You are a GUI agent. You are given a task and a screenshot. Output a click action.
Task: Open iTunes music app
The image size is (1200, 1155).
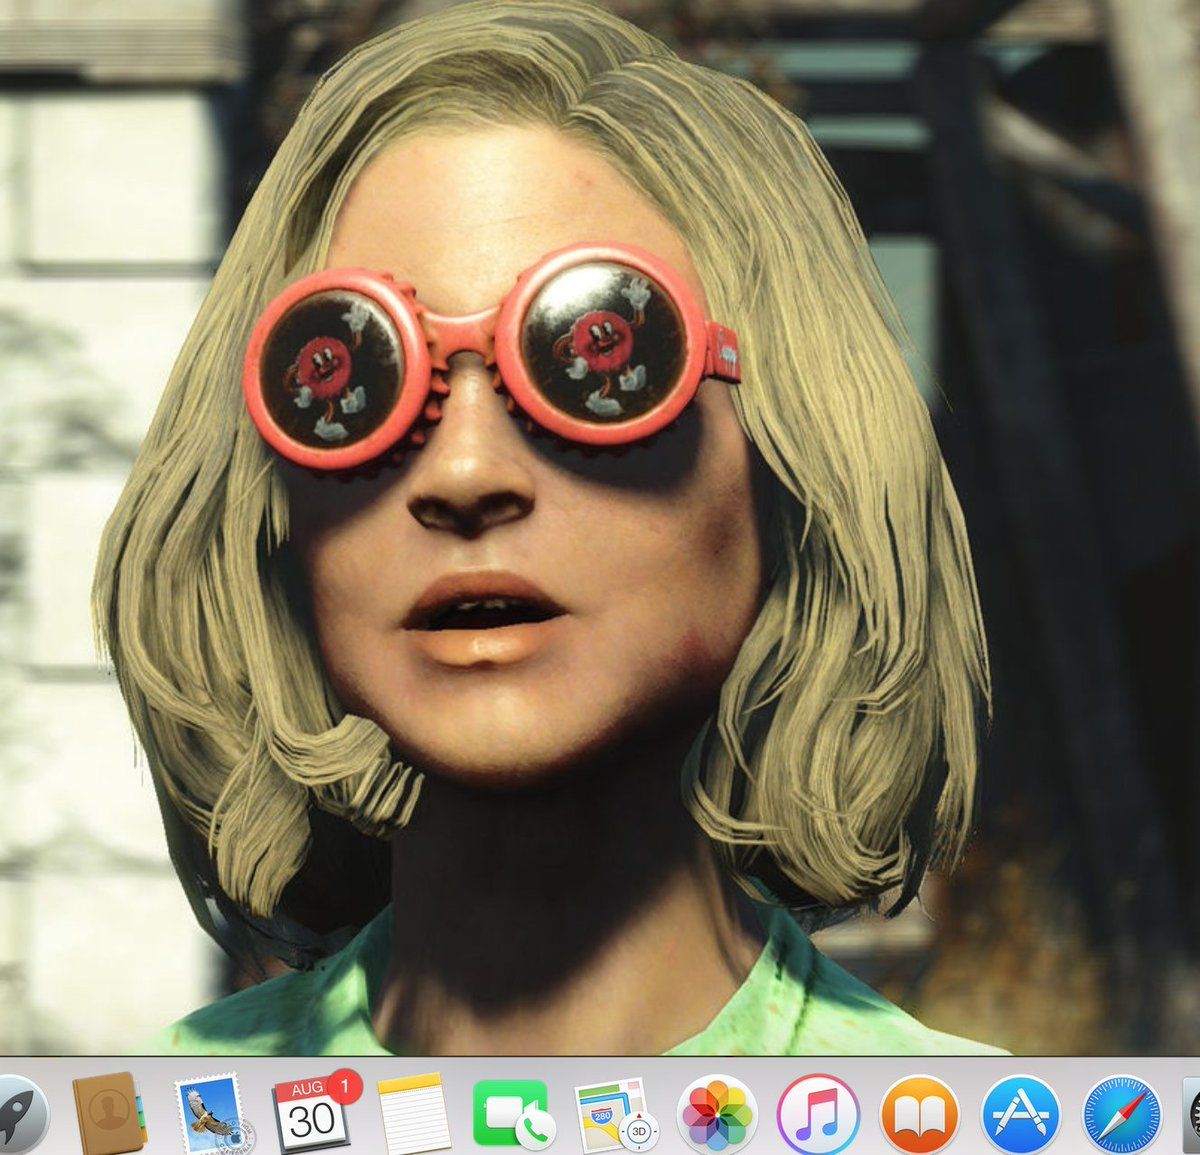coord(818,1114)
